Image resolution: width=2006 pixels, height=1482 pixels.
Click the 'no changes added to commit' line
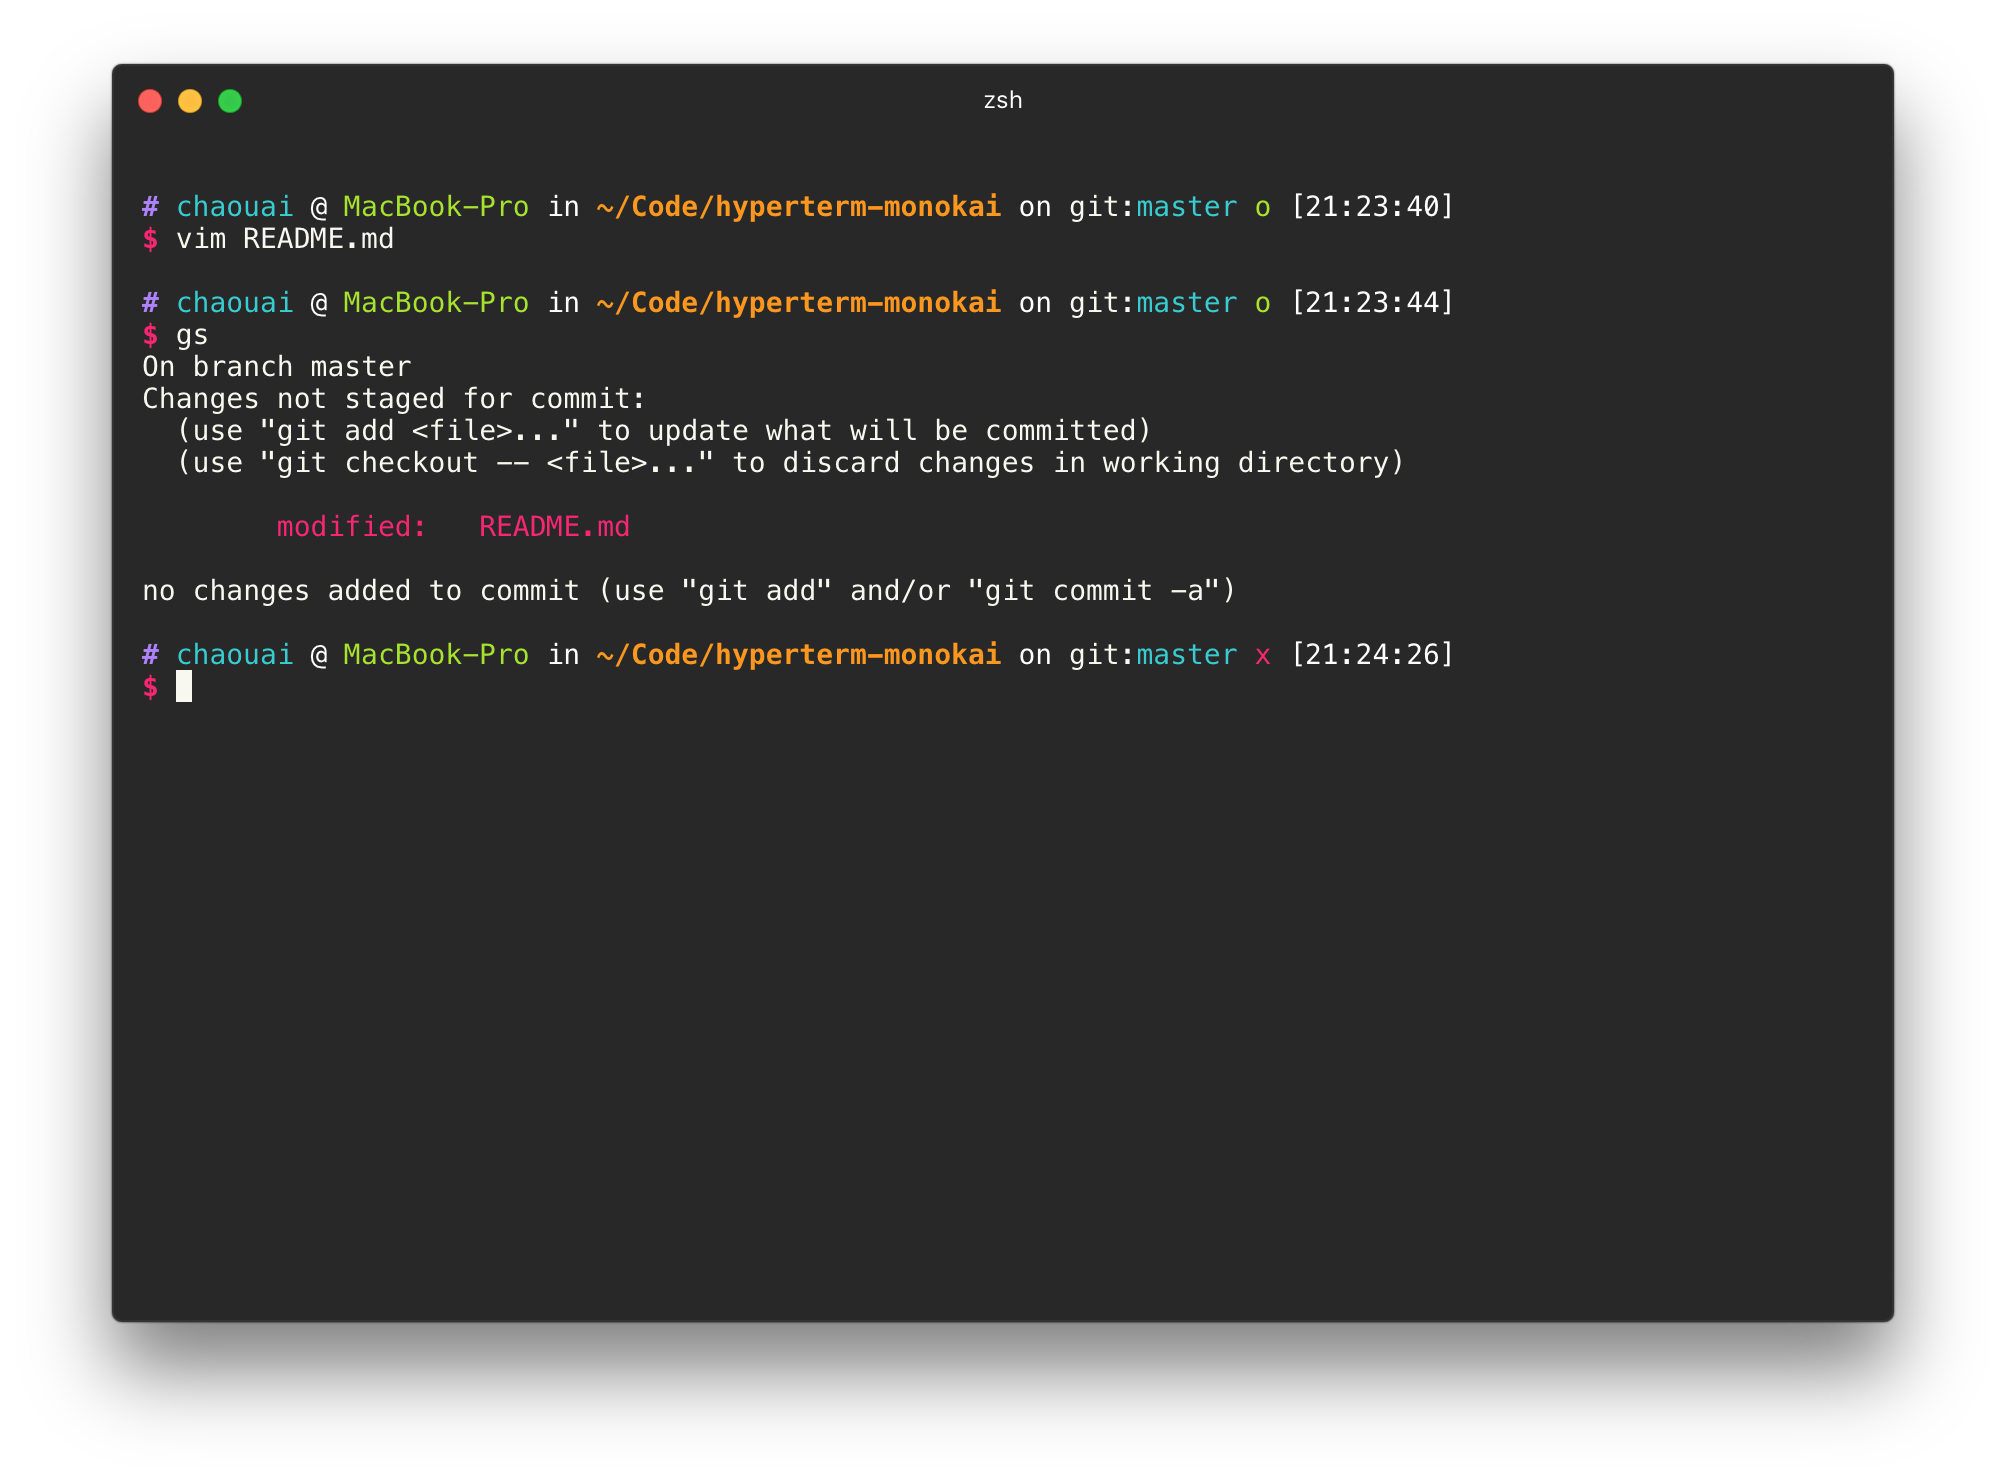click(688, 591)
